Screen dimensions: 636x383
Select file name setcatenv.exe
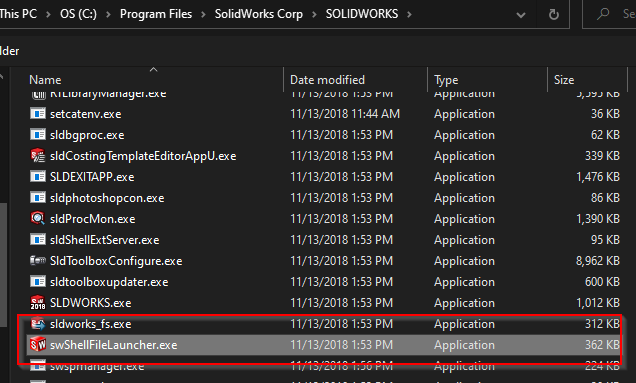point(86,114)
